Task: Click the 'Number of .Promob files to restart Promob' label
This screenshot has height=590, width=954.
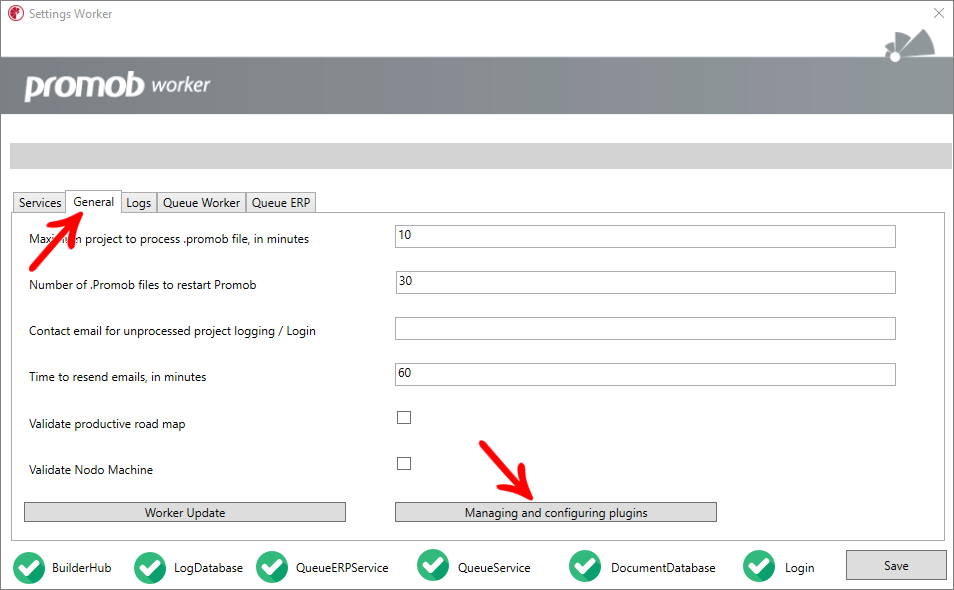Action: coord(142,285)
